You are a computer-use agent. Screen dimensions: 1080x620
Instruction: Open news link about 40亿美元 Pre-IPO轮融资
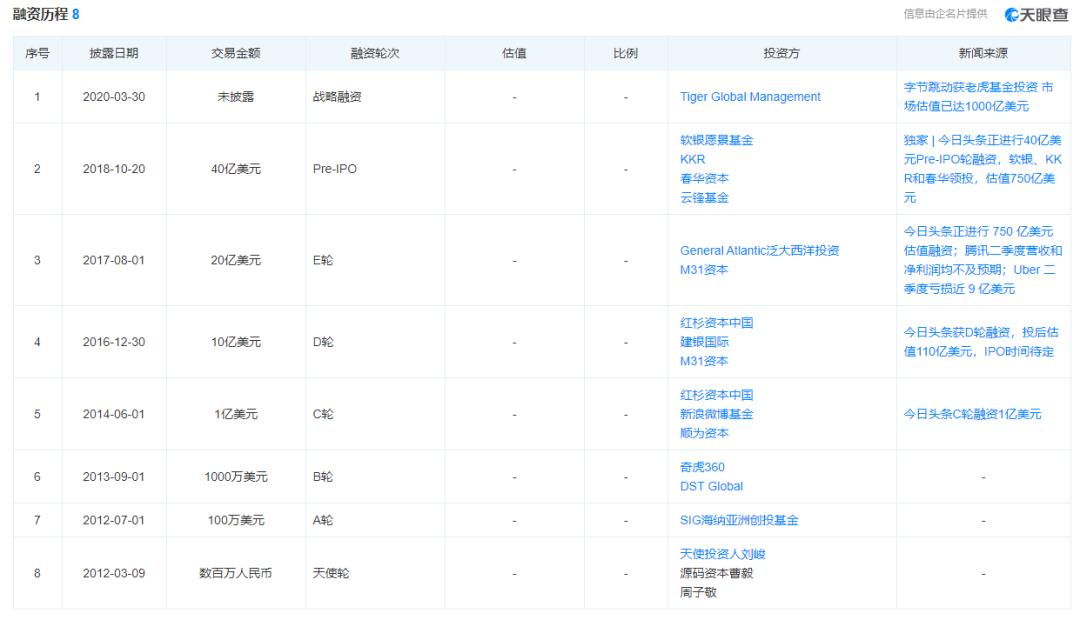pyautogui.click(x=982, y=169)
